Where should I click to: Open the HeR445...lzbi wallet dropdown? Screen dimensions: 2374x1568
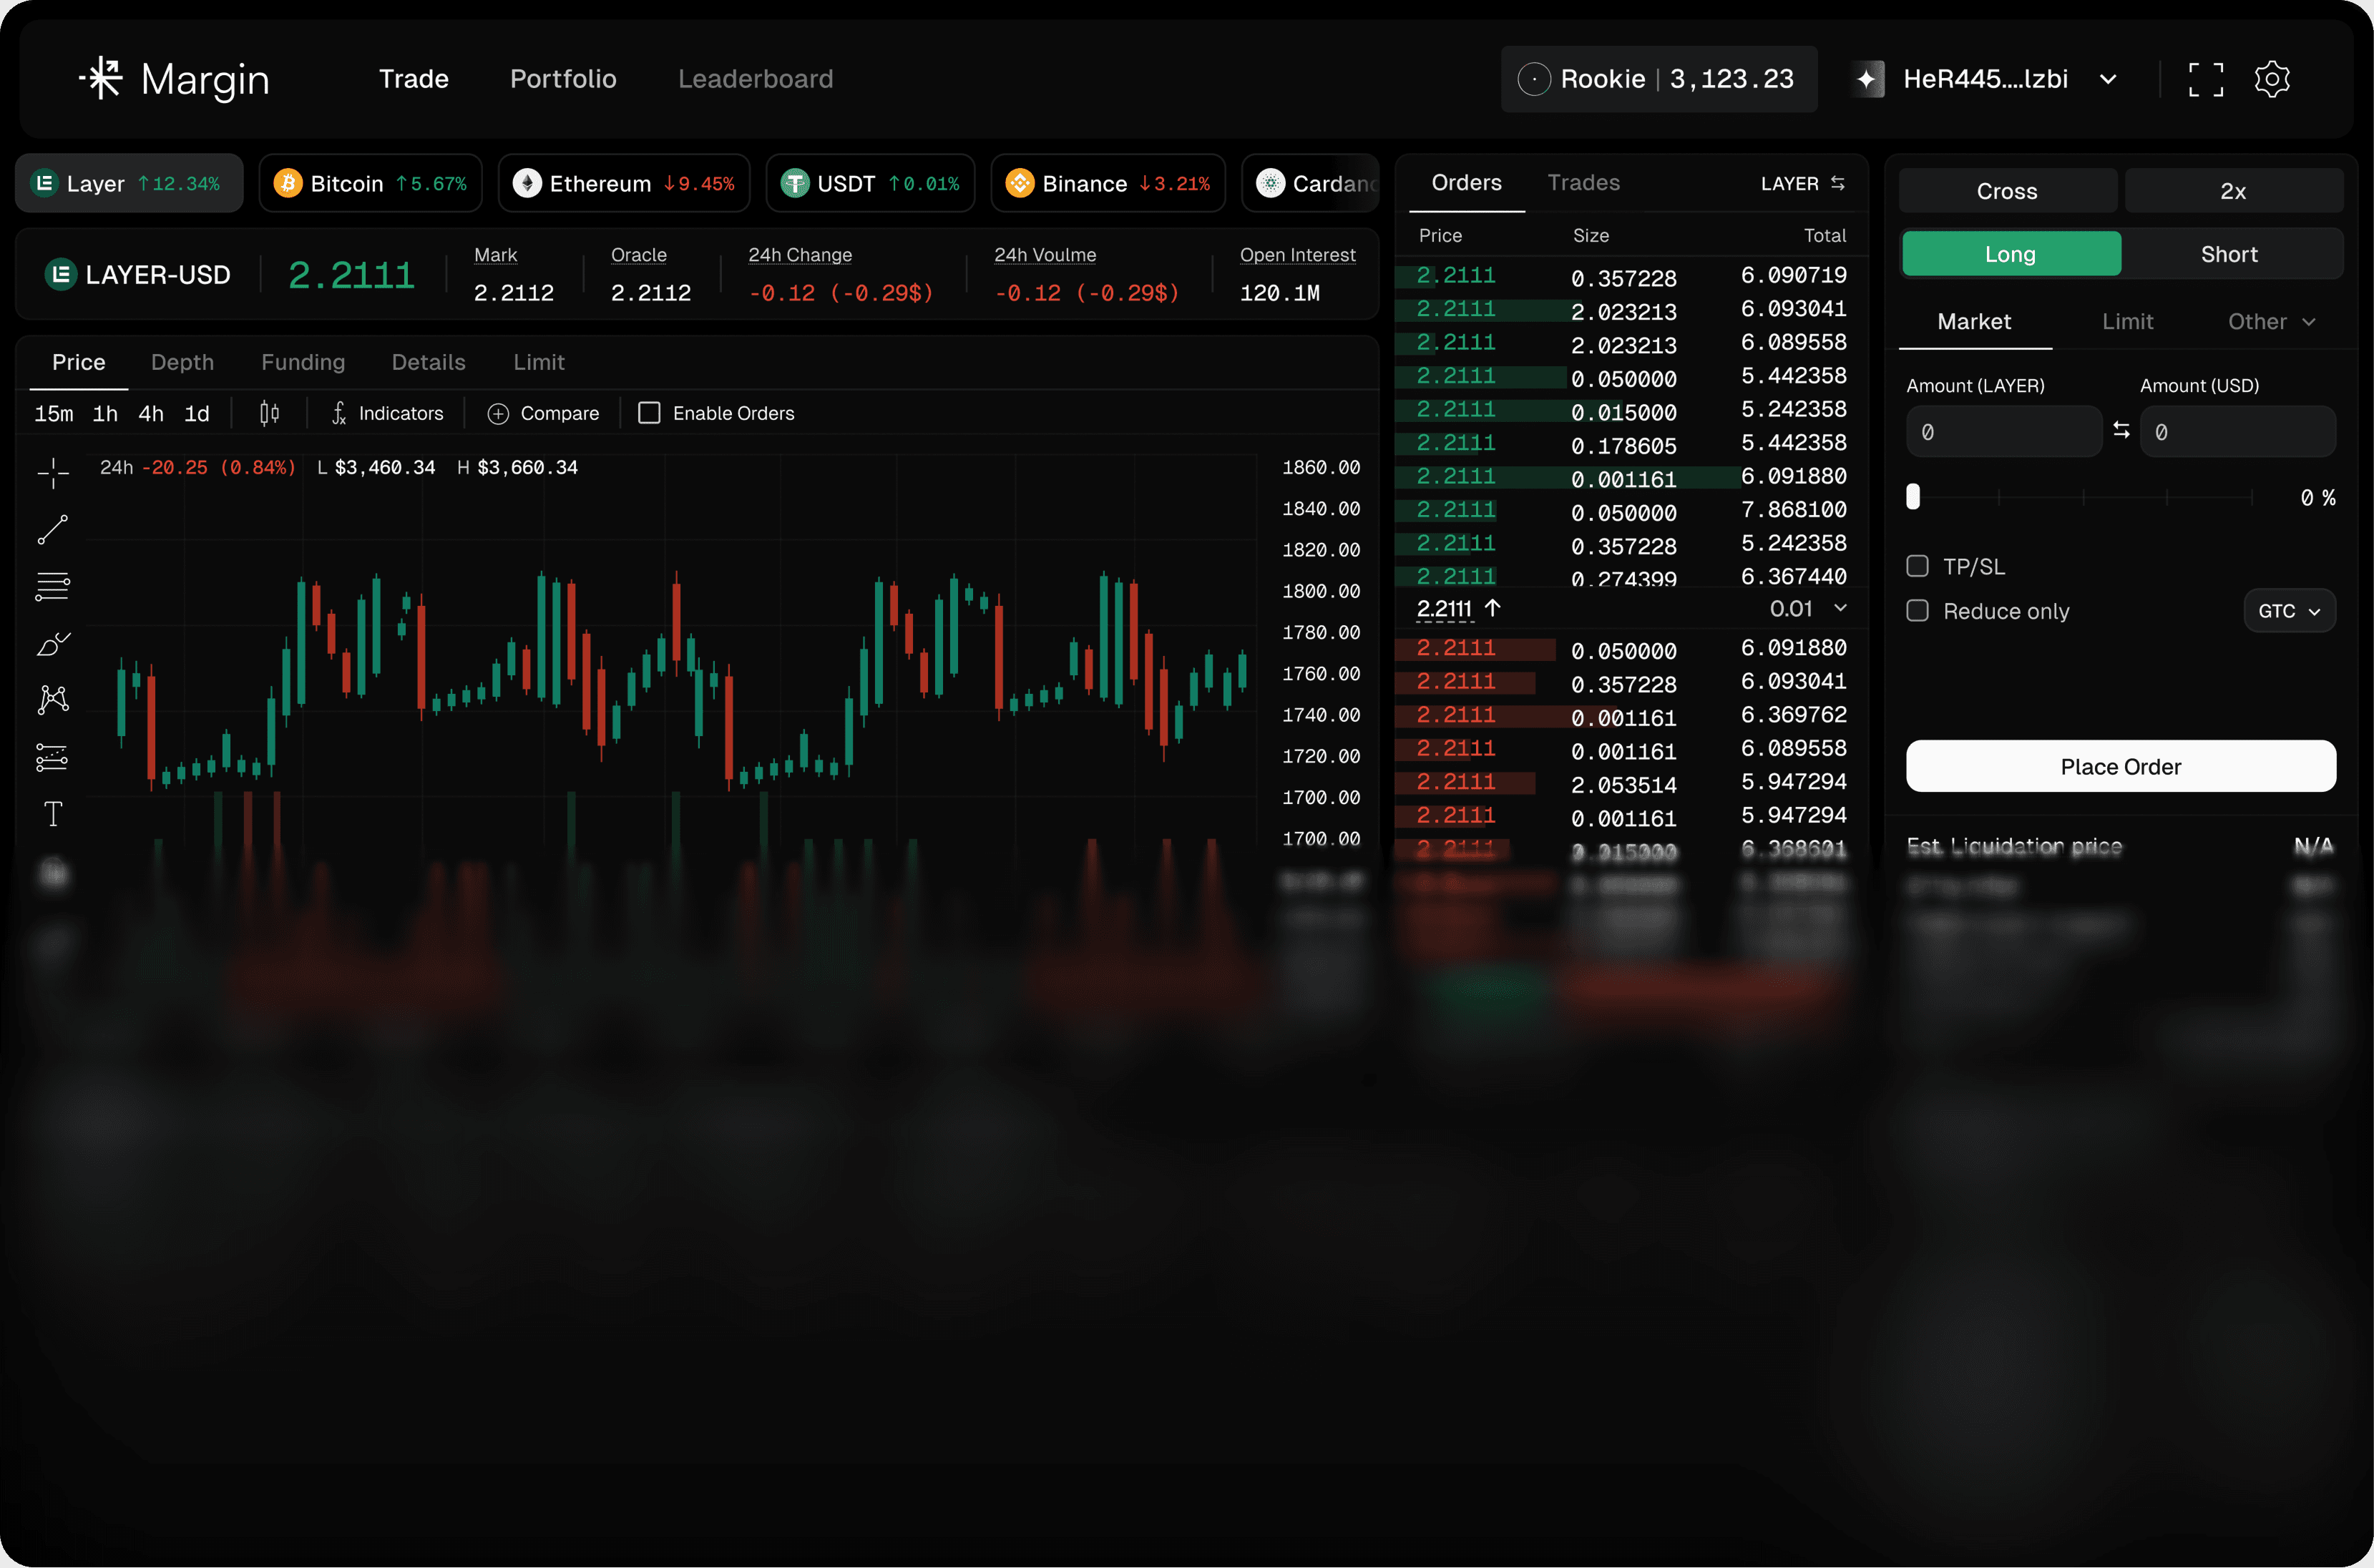1986,79
